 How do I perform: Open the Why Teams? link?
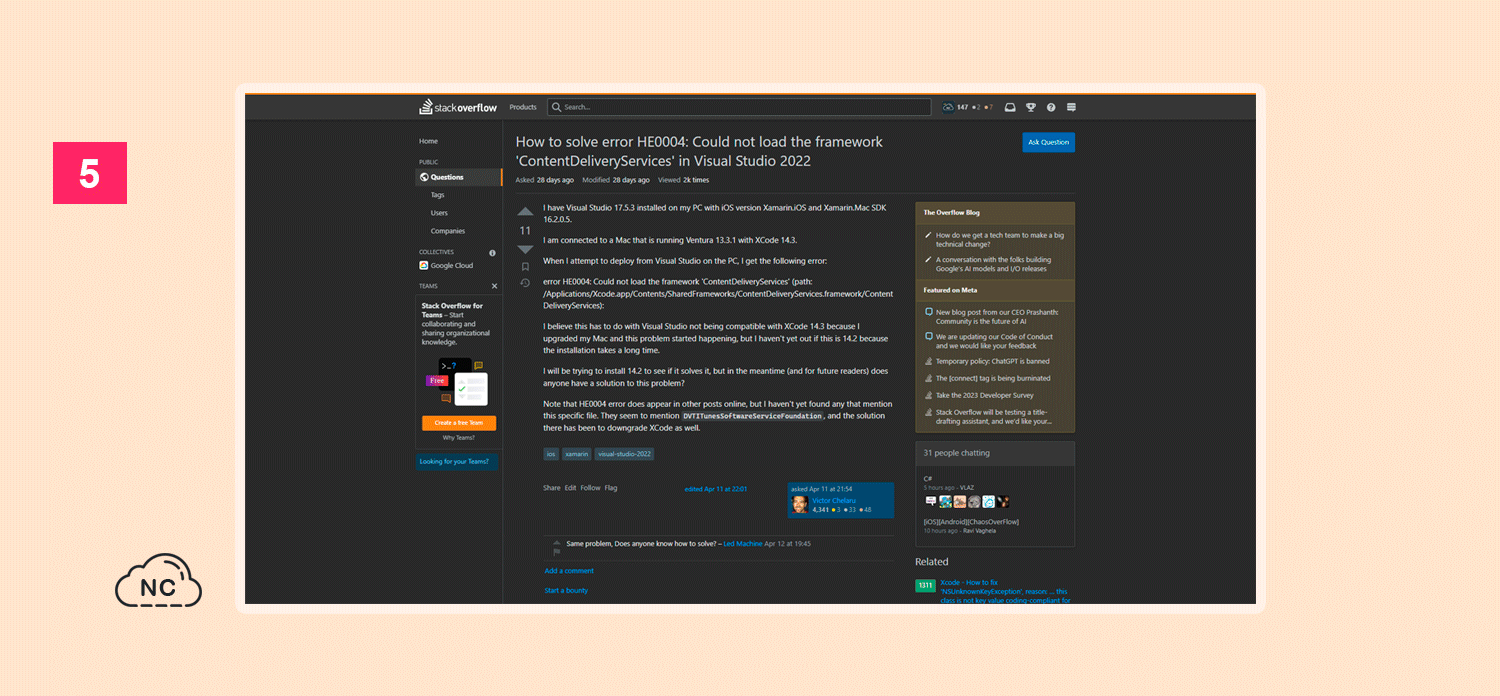tap(459, 438)
